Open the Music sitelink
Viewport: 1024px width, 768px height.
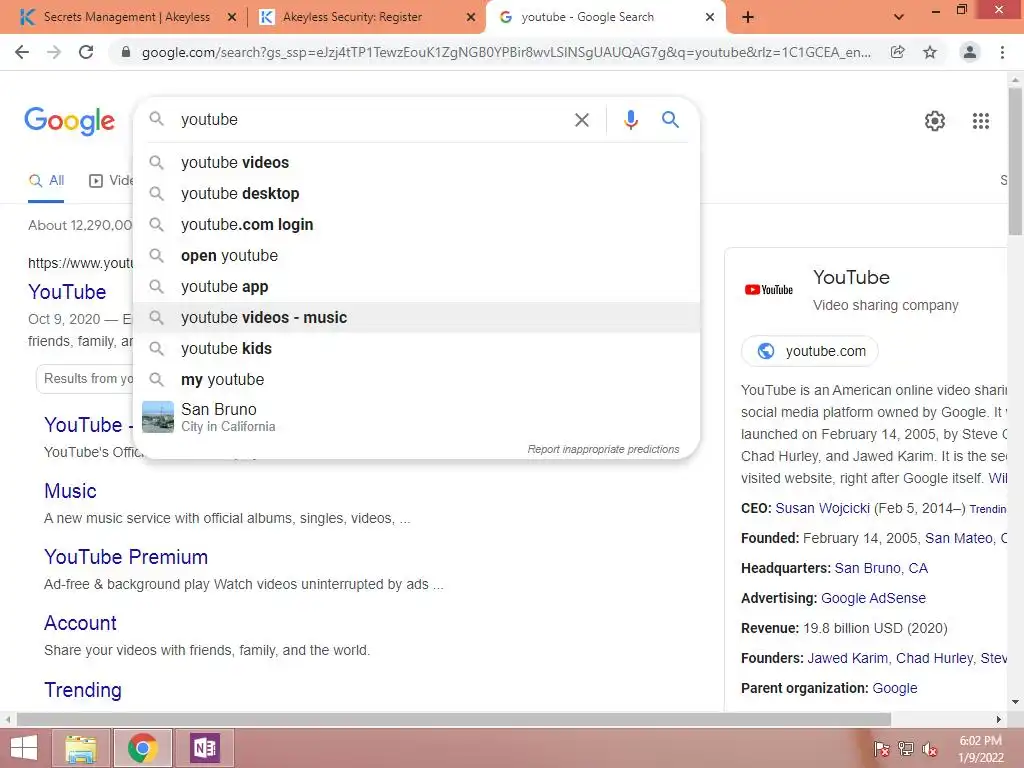point(70,491)
